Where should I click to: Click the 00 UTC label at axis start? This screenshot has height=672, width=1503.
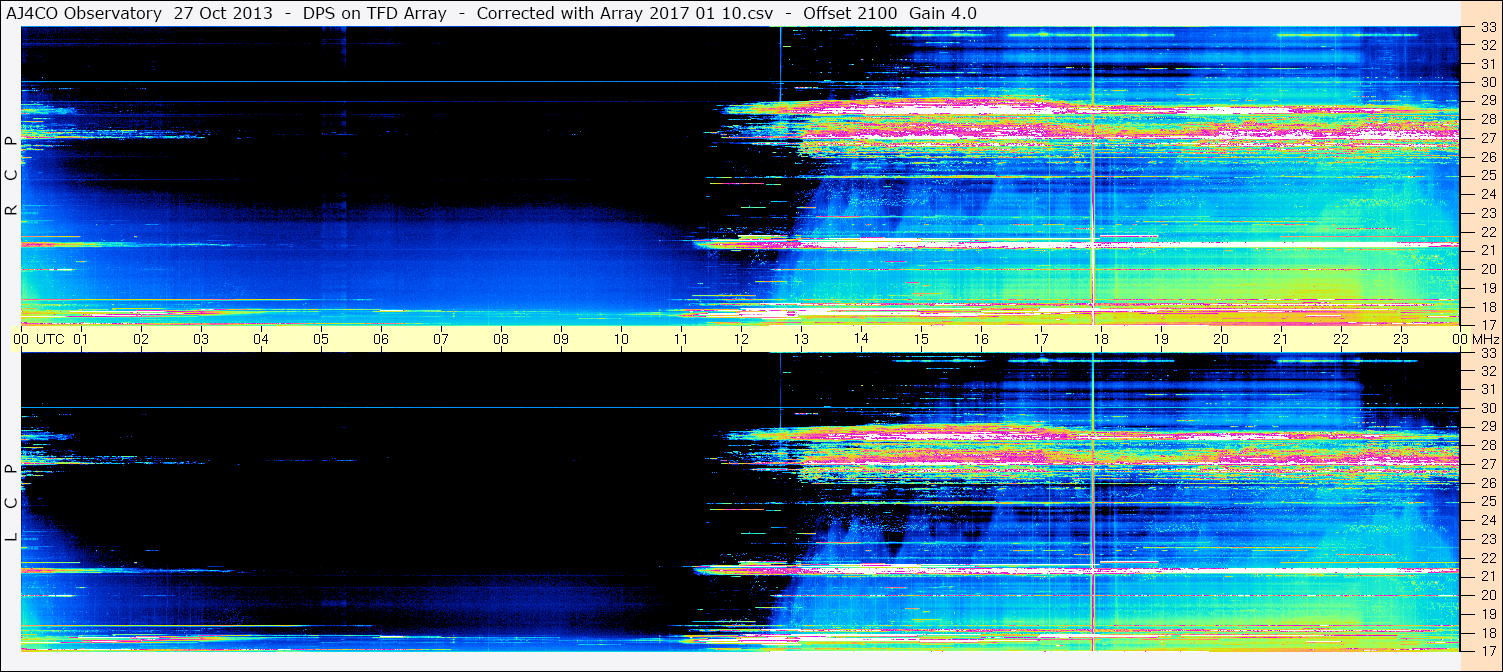point(38,339)
